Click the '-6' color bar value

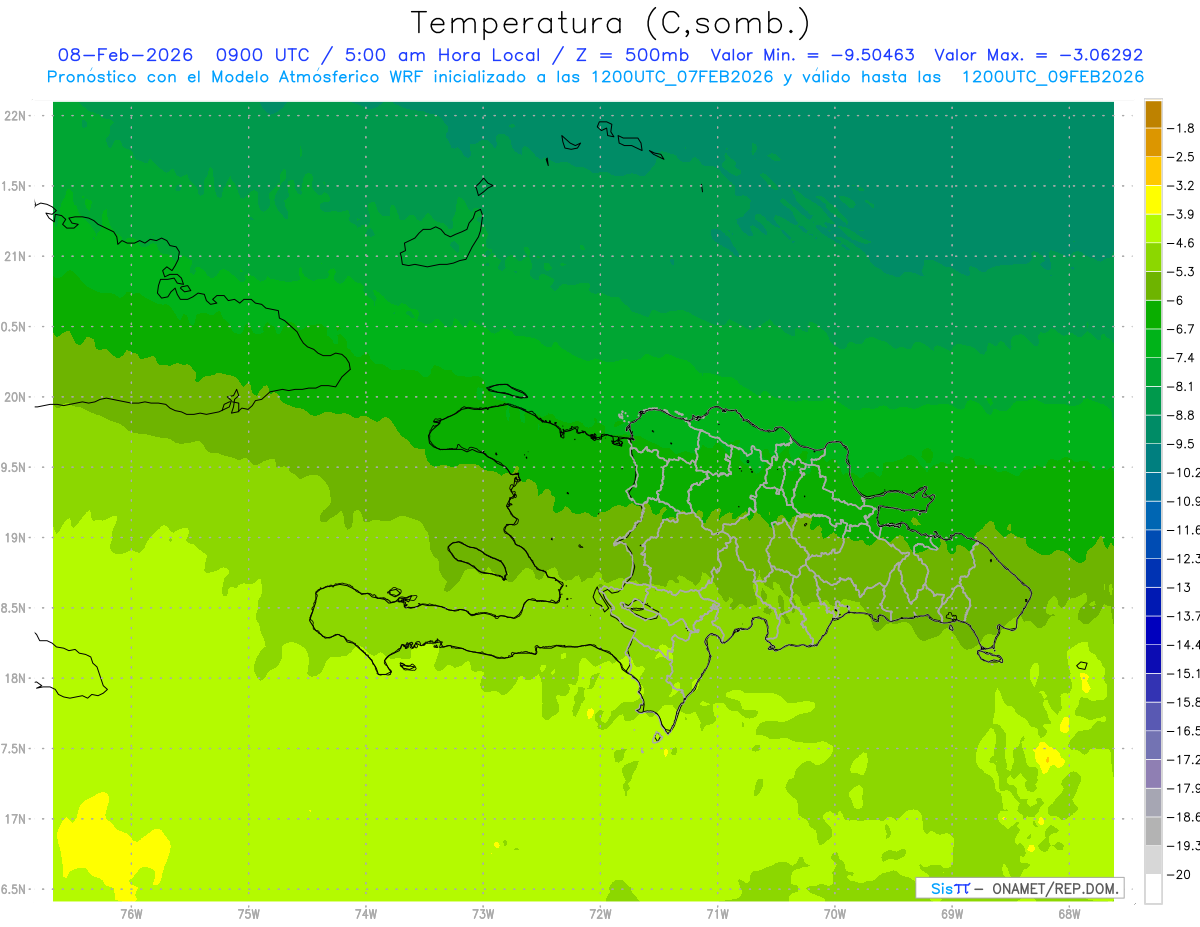[1175, 300]
